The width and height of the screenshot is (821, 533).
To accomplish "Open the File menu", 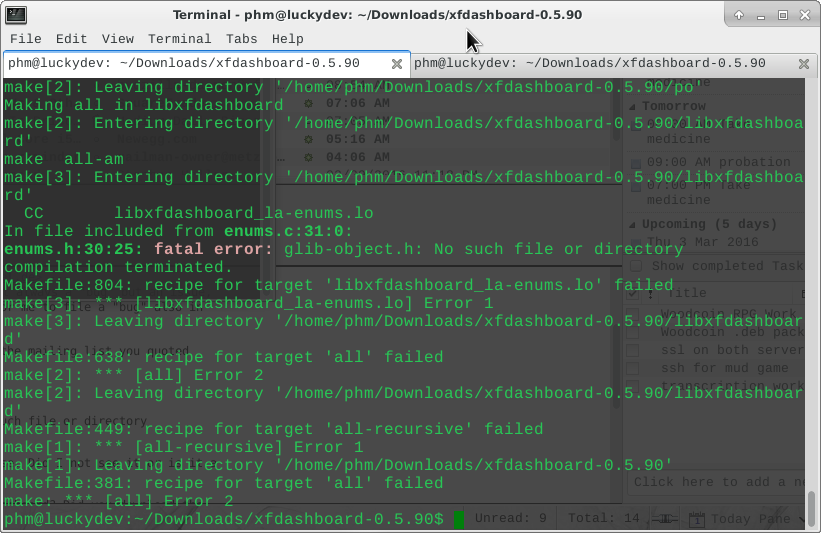I will [x=25, y=39].
